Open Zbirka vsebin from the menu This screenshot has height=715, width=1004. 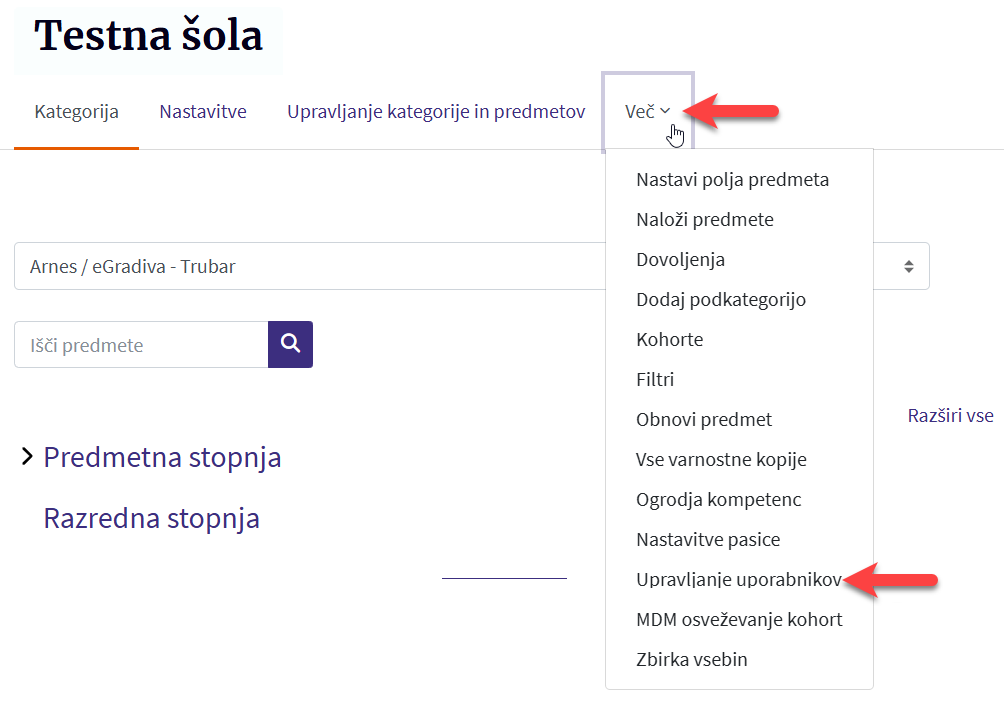(691, 660)
